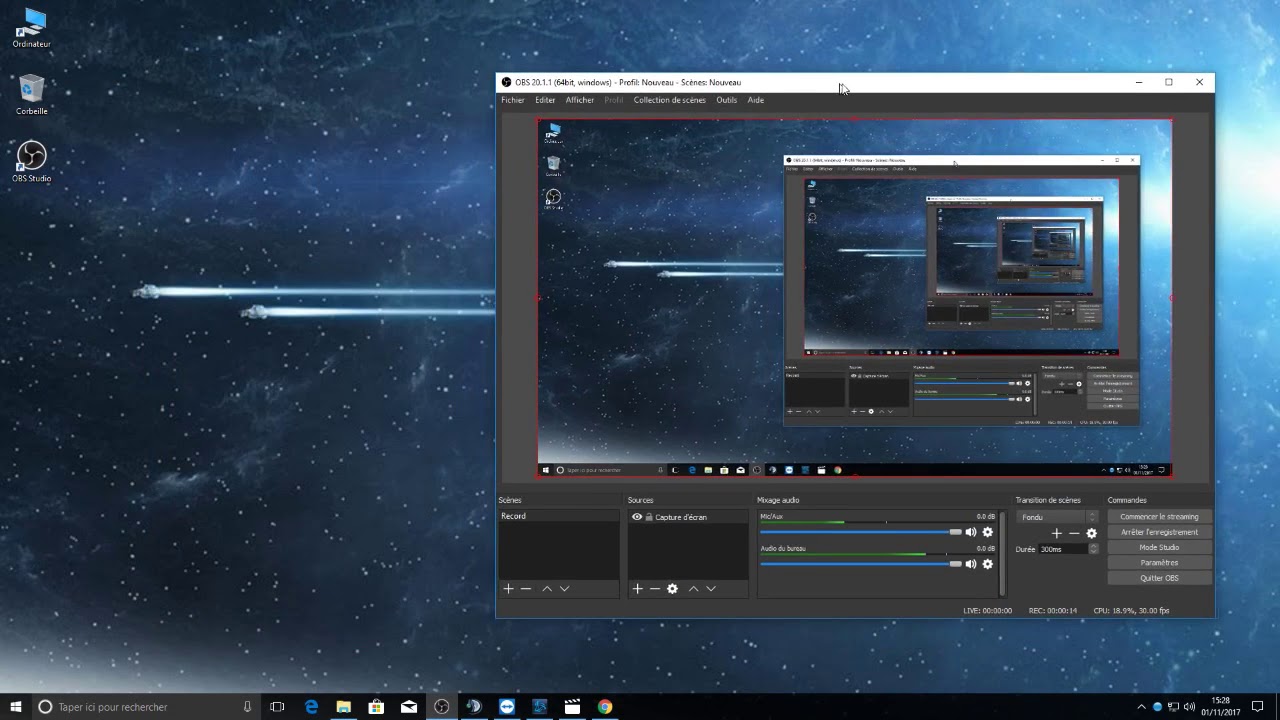
Task: Open the Editer menu
Action: click(x=545, y=100)
